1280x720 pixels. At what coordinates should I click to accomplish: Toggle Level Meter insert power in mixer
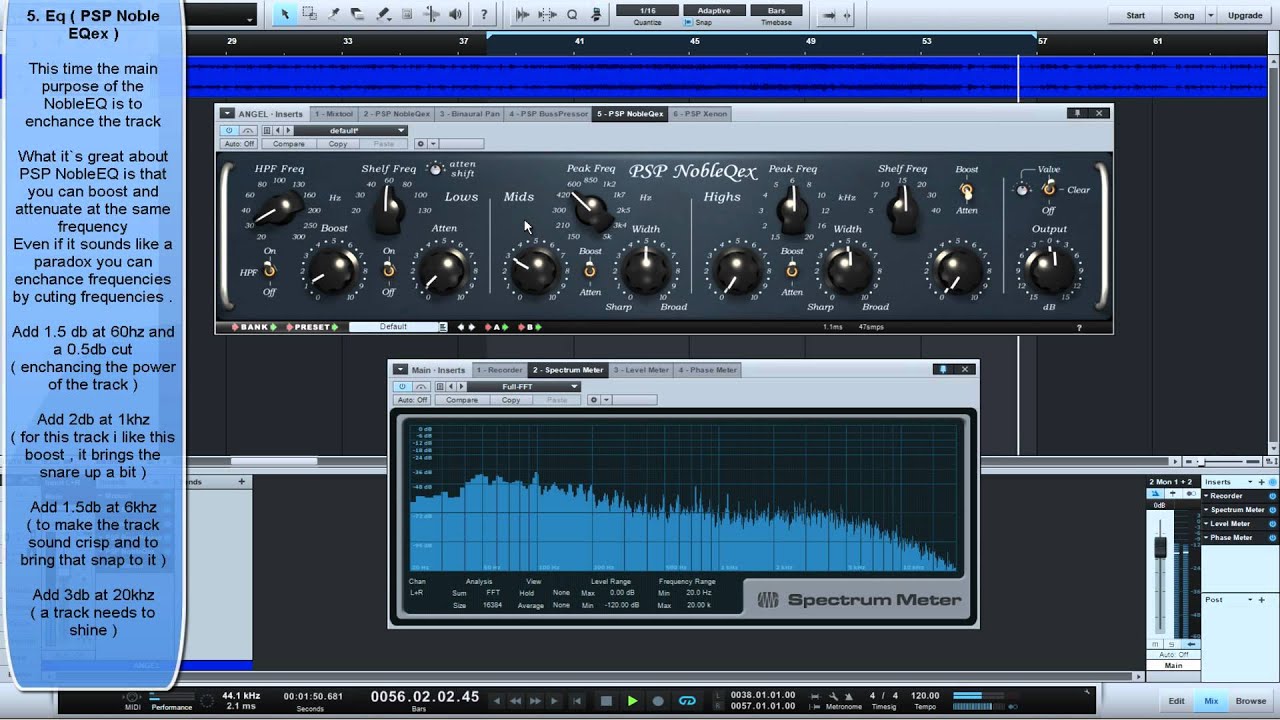point(1272,524)
